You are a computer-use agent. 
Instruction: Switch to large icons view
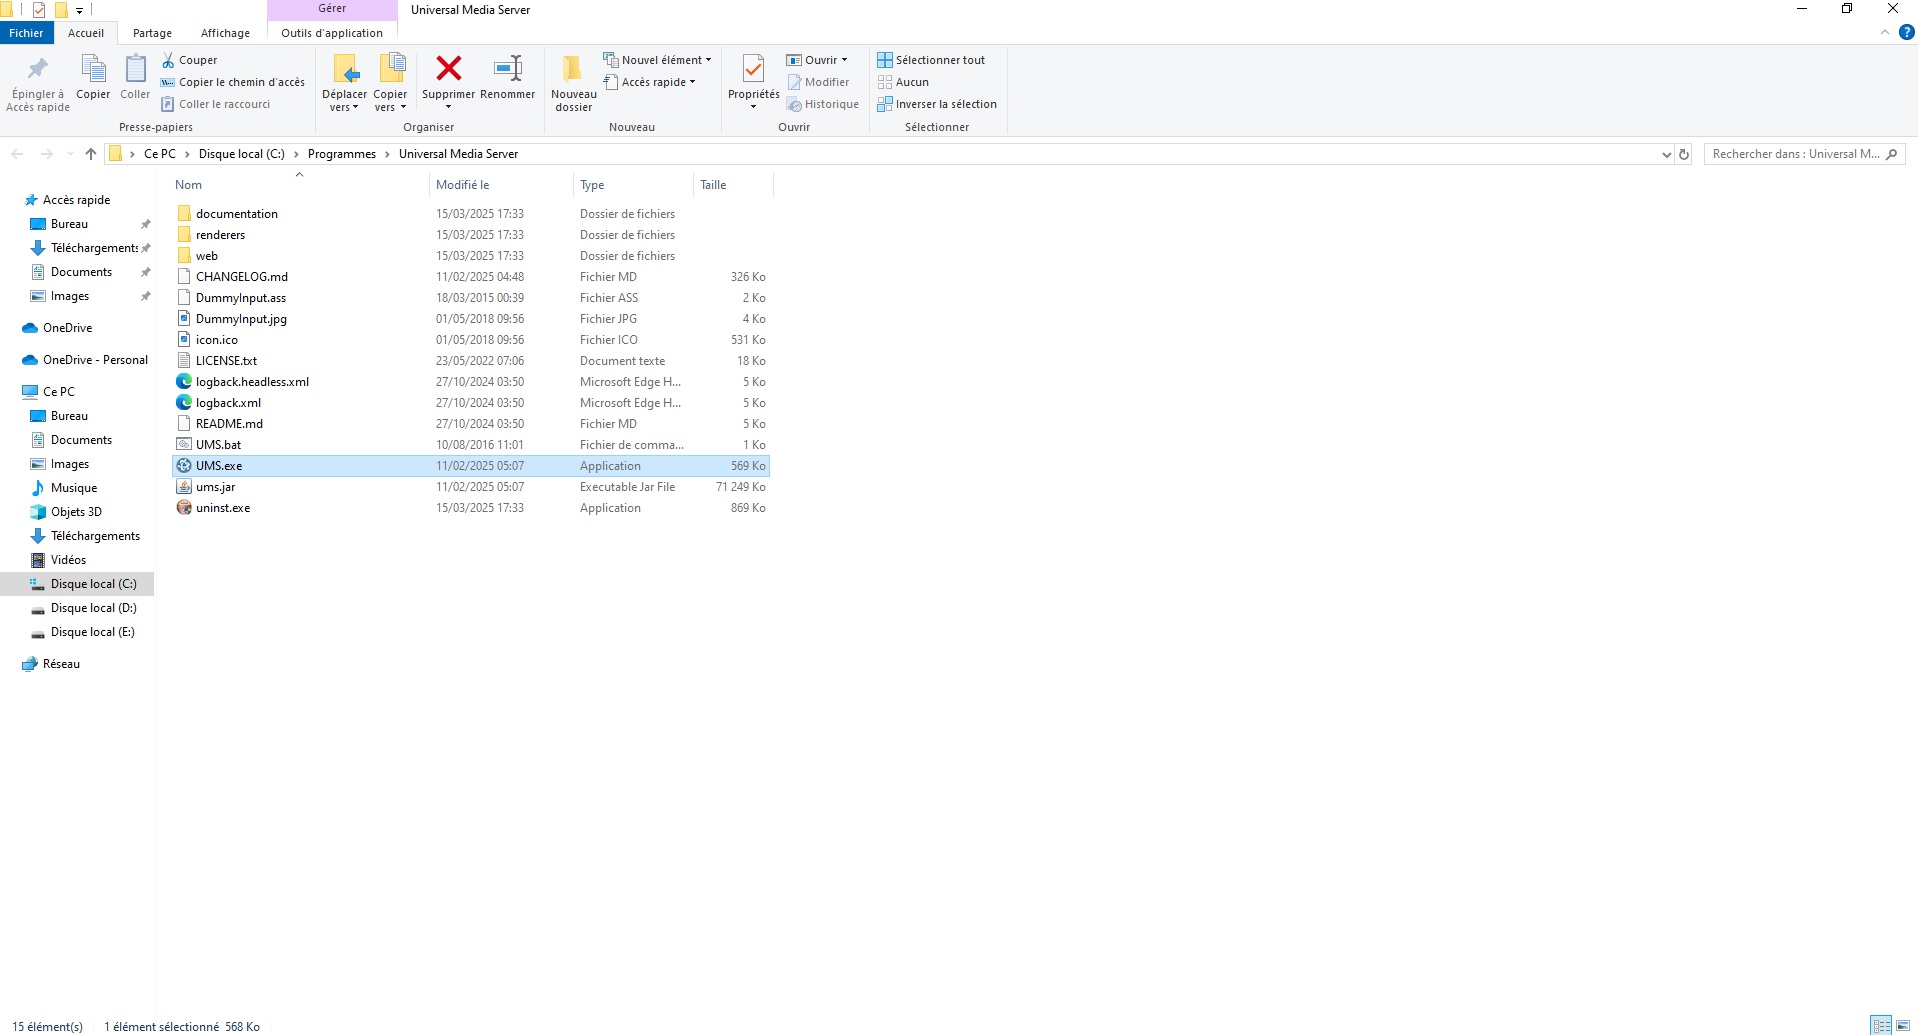tap(1903, 1026)
